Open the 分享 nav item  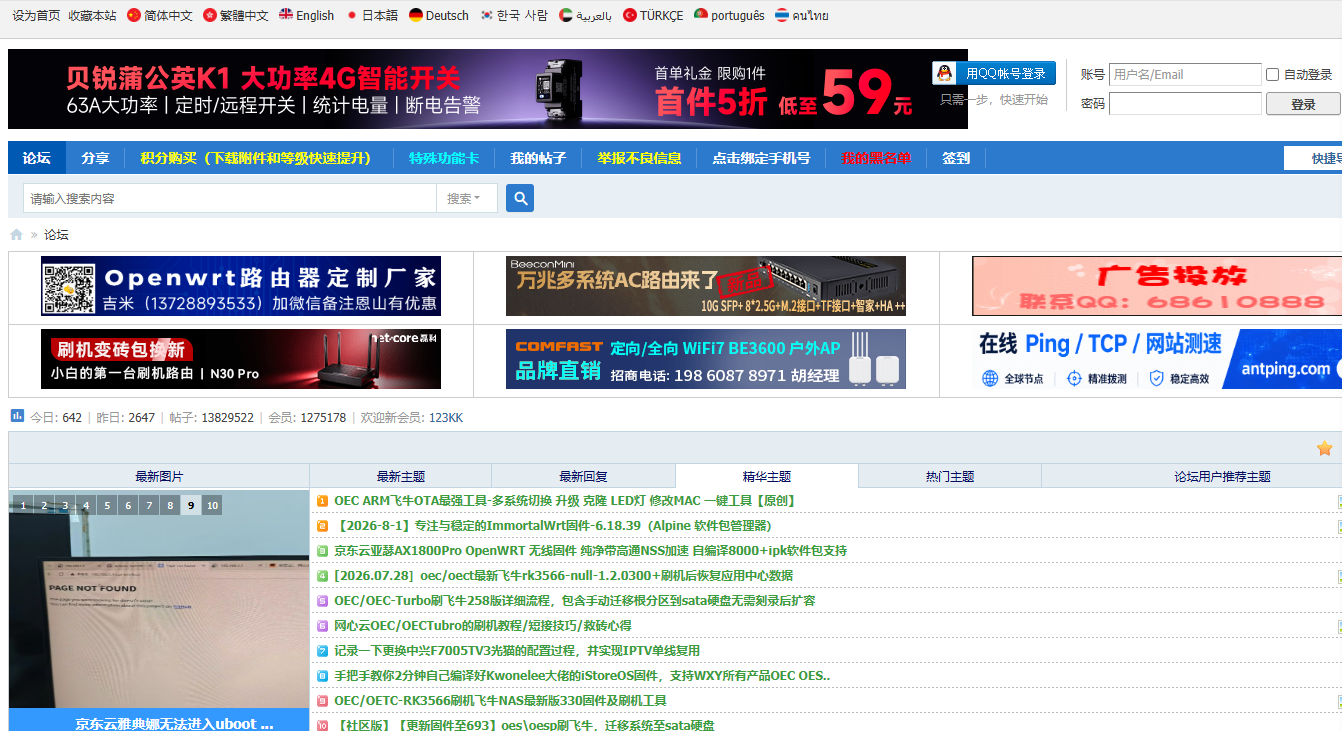(96, 158)
